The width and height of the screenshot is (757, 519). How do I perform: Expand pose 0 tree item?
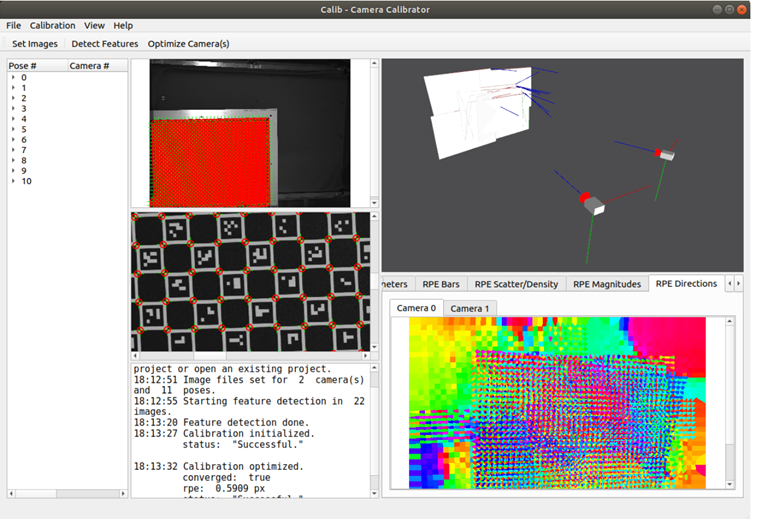pyautogui.click(x=14, y=78)
